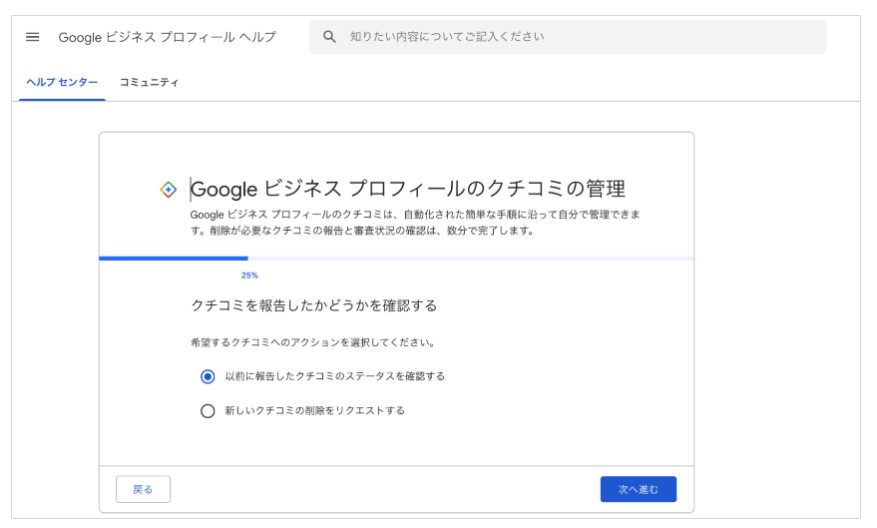Select 以前に報告したクチコミのステータスを確認する radio button
This screenshot has width=877, height=528.
208,376
